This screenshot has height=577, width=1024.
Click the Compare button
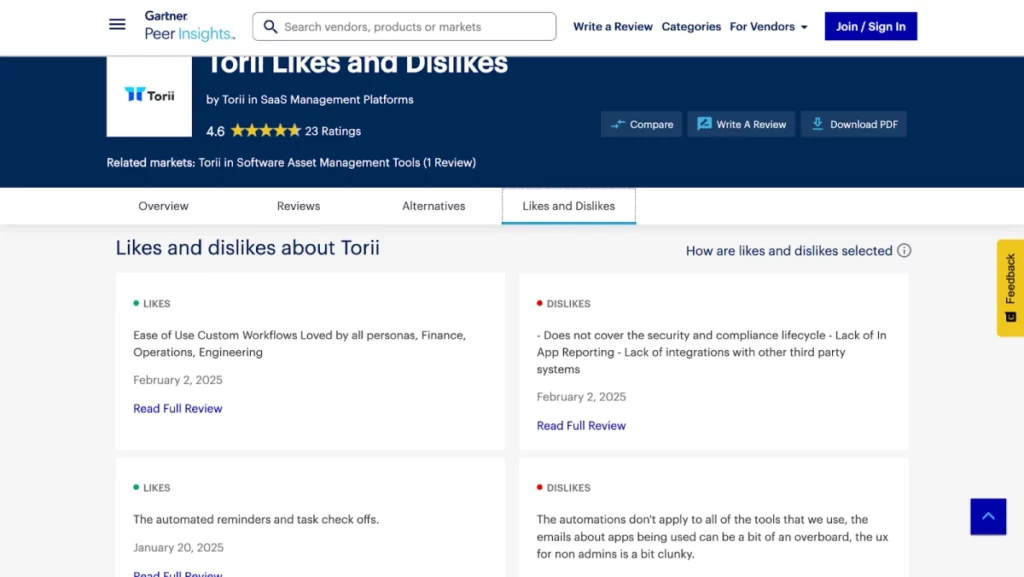[x=641, y=124]
